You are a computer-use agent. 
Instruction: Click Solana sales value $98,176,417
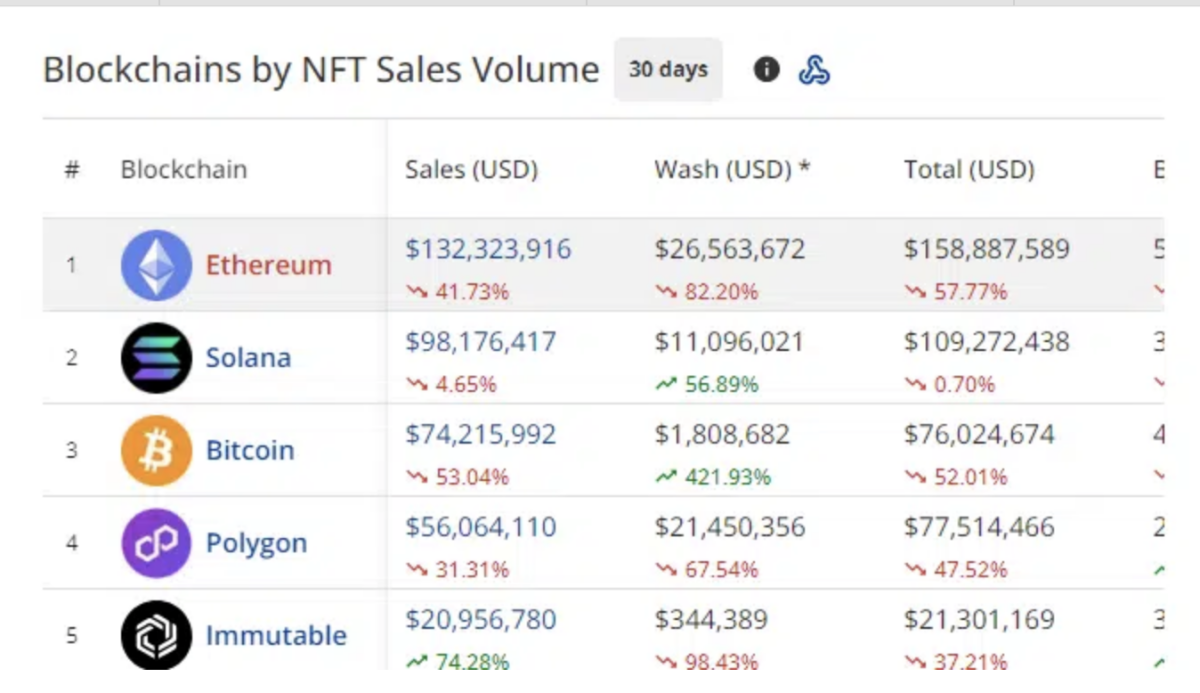click(x=480, y=342)
